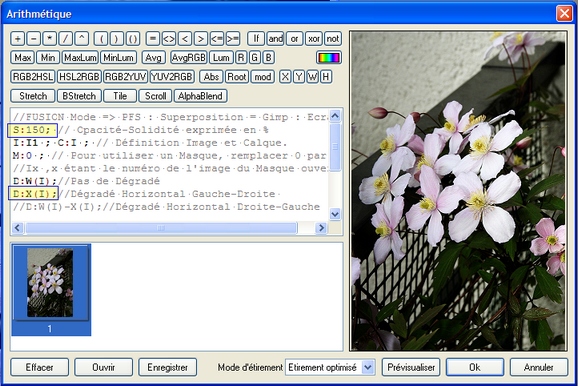Click the Effacer button
This screenshot has width=578, height=386.
(39, 367)
